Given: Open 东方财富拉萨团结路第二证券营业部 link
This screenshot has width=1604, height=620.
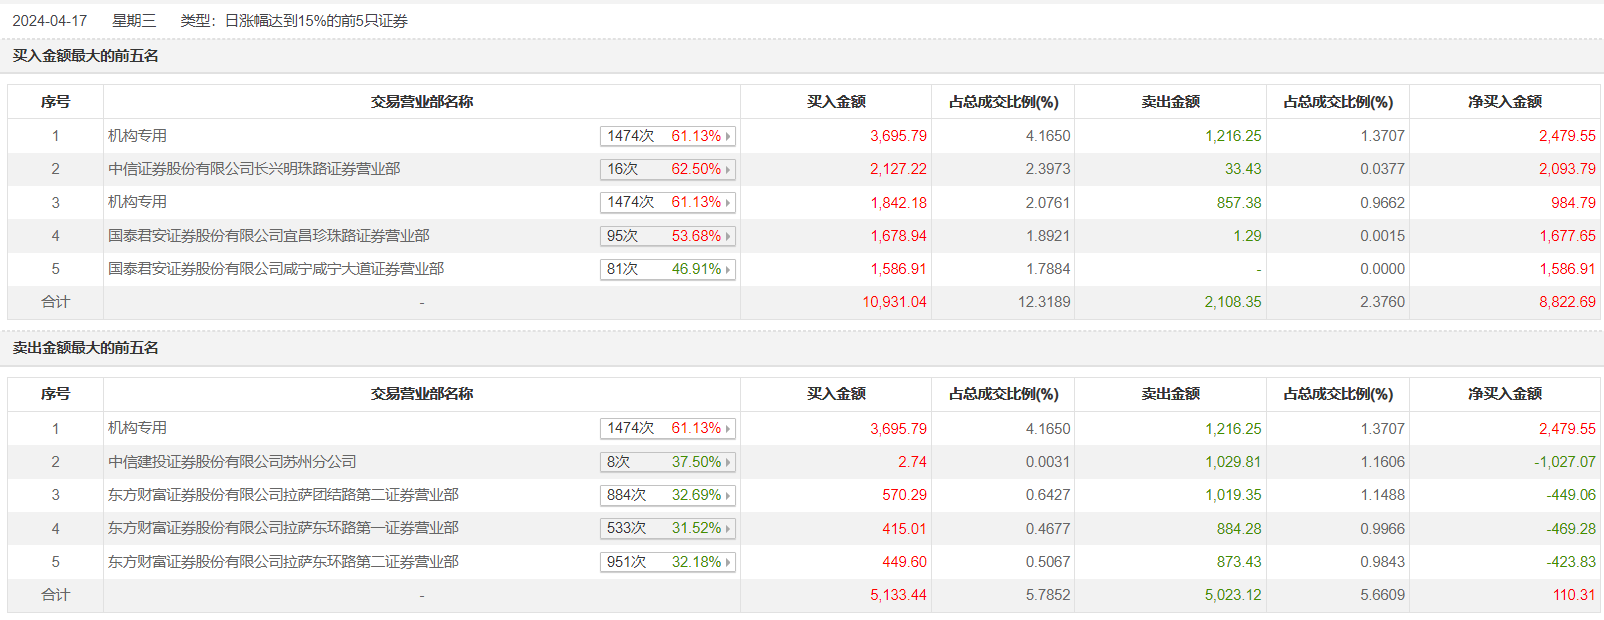Looking at the screenshot, I should 283,495.
